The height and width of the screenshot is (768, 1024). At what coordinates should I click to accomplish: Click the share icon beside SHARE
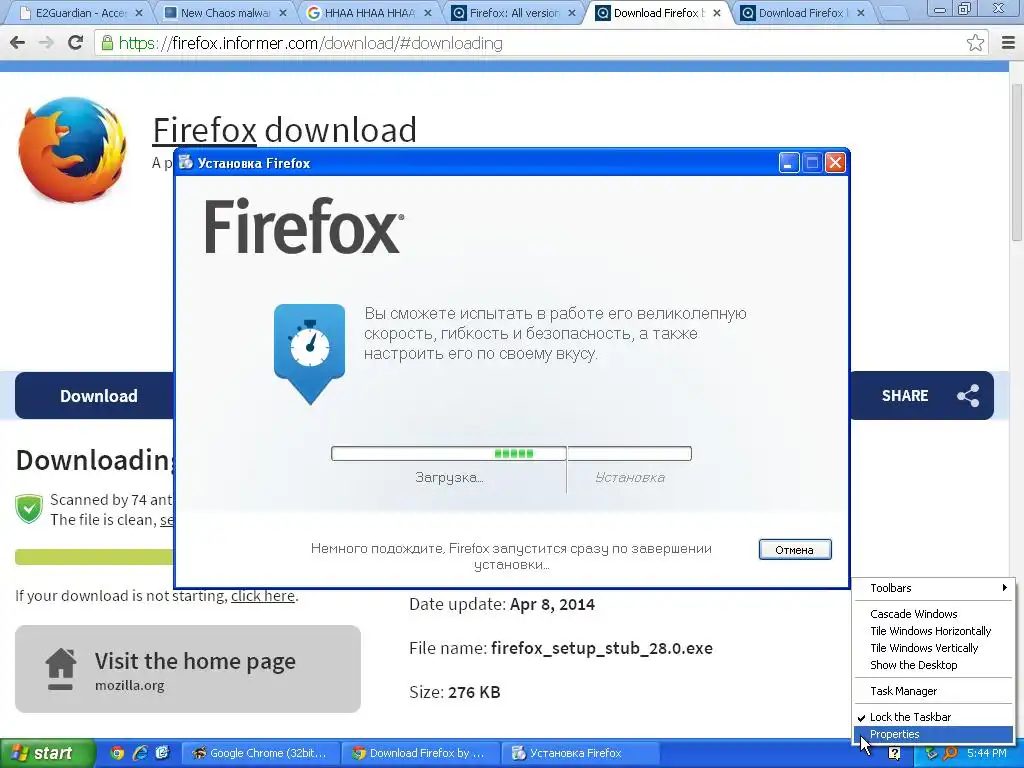point(968,396)
